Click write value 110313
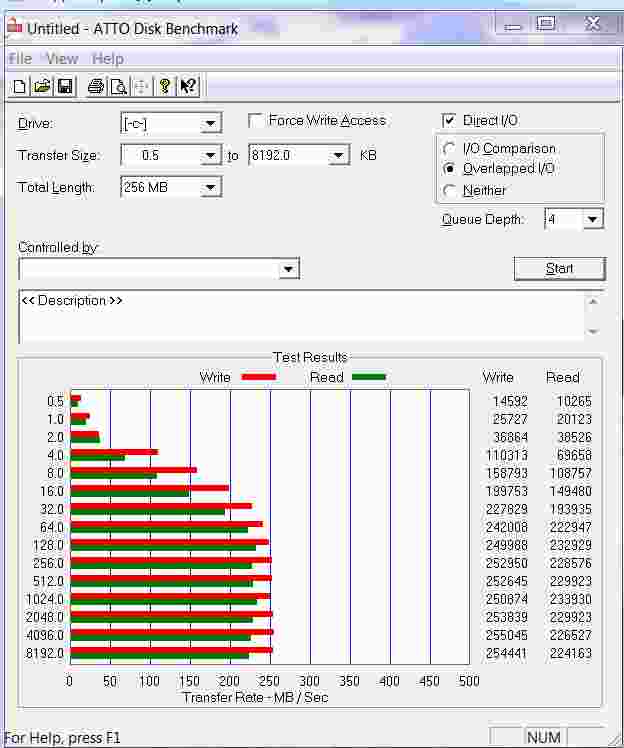 [507, 455]
